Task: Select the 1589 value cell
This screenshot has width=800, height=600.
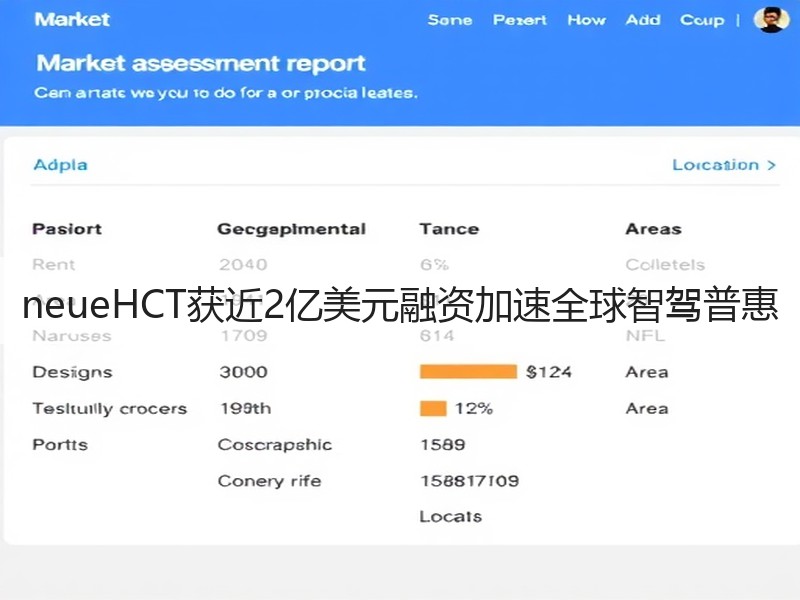Action: [442, 444]
